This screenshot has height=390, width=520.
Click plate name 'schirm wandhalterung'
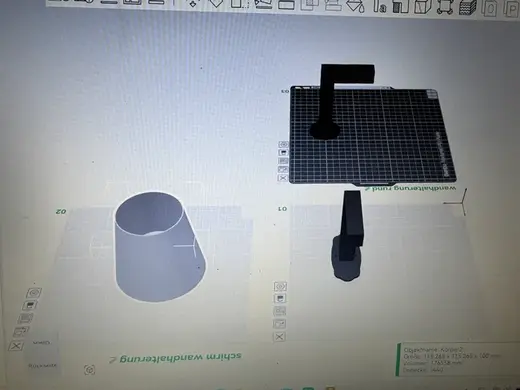(180, 357)
